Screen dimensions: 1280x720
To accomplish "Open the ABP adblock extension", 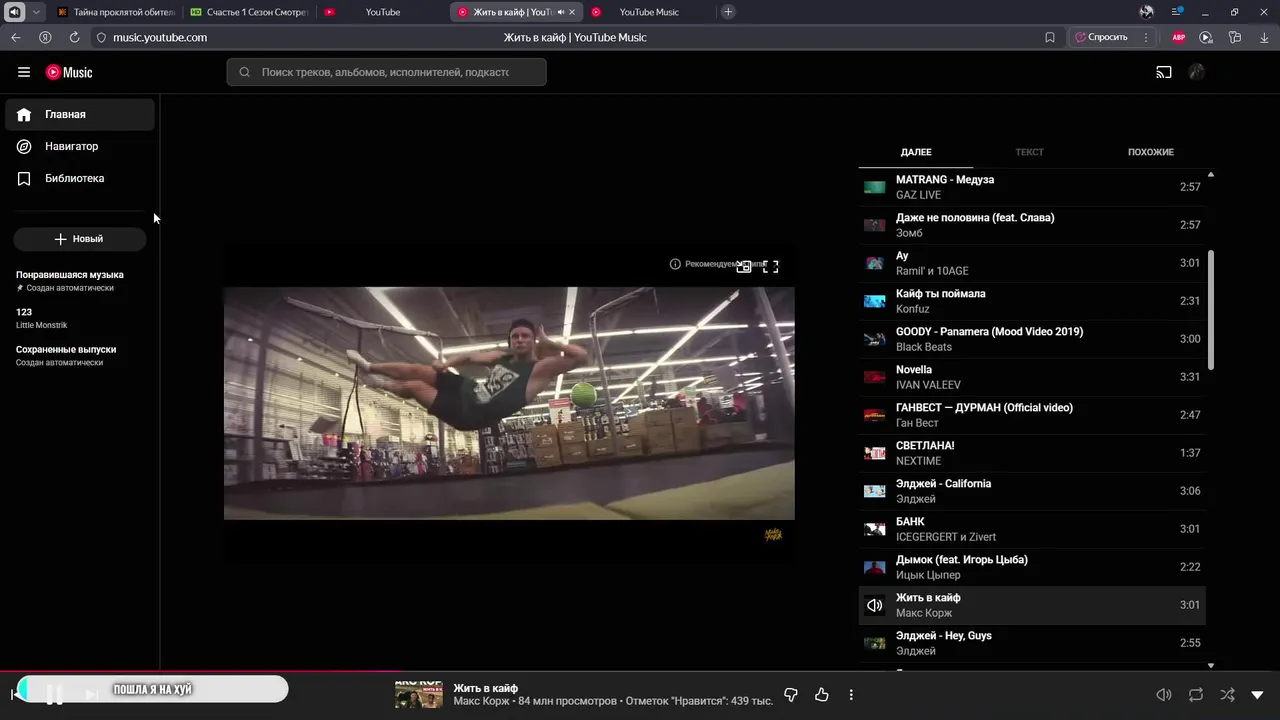I will (1179, 37).
